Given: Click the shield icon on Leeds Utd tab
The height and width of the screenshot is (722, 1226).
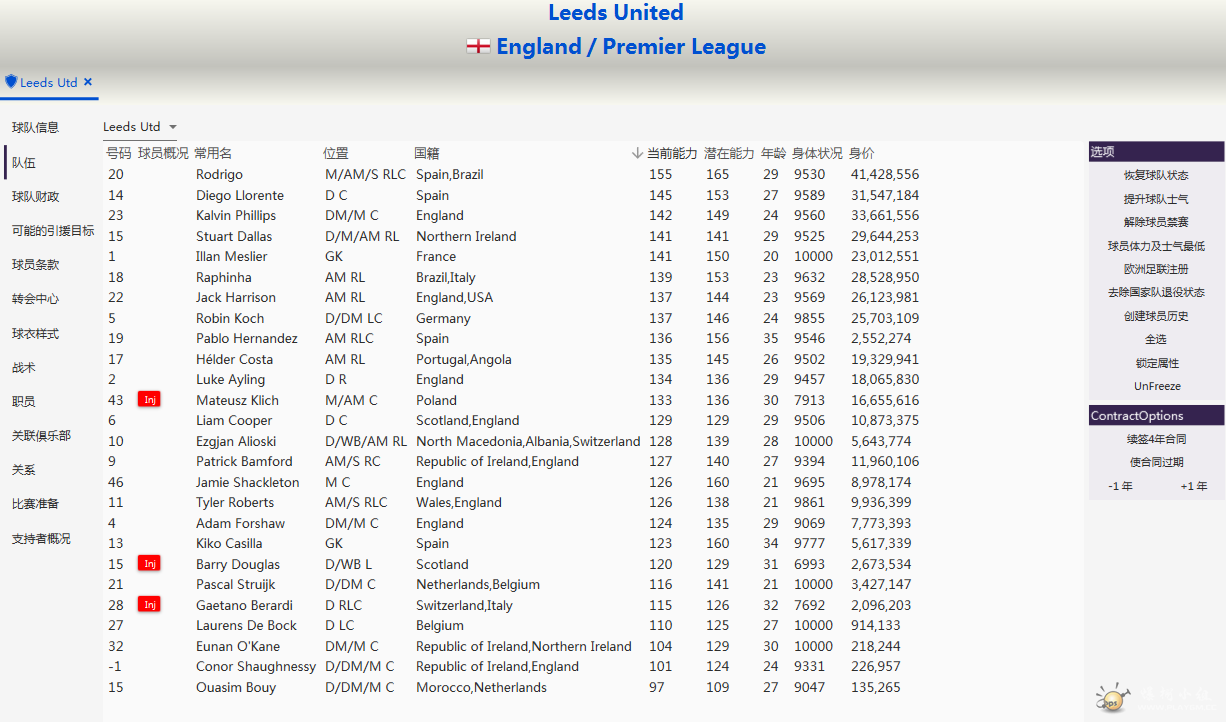Looking at the screenshot, I should pos(11,82).
